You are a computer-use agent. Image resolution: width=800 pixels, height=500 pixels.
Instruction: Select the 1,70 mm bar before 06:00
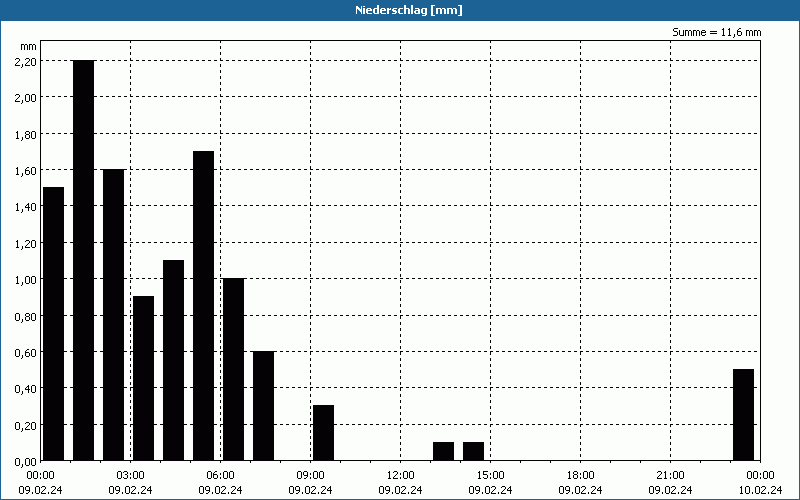tap(204, 306)
